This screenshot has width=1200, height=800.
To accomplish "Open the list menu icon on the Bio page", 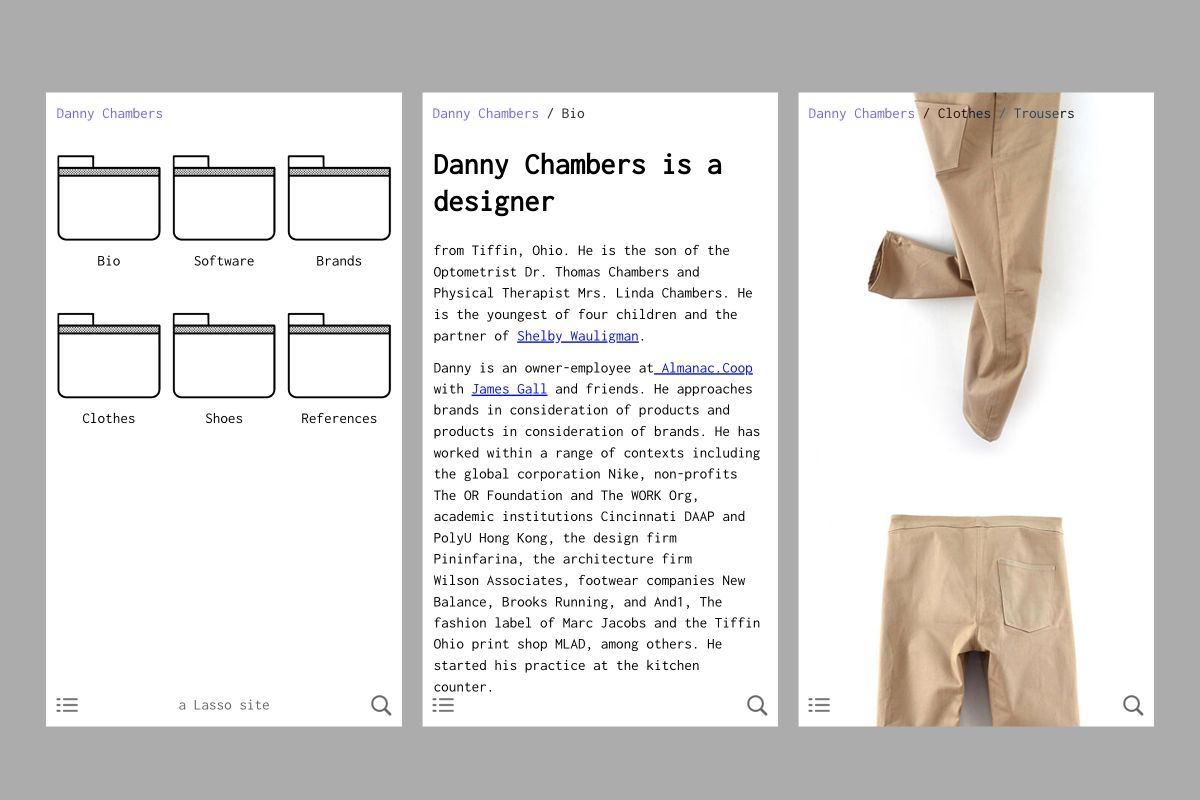I will click(443, 705).
